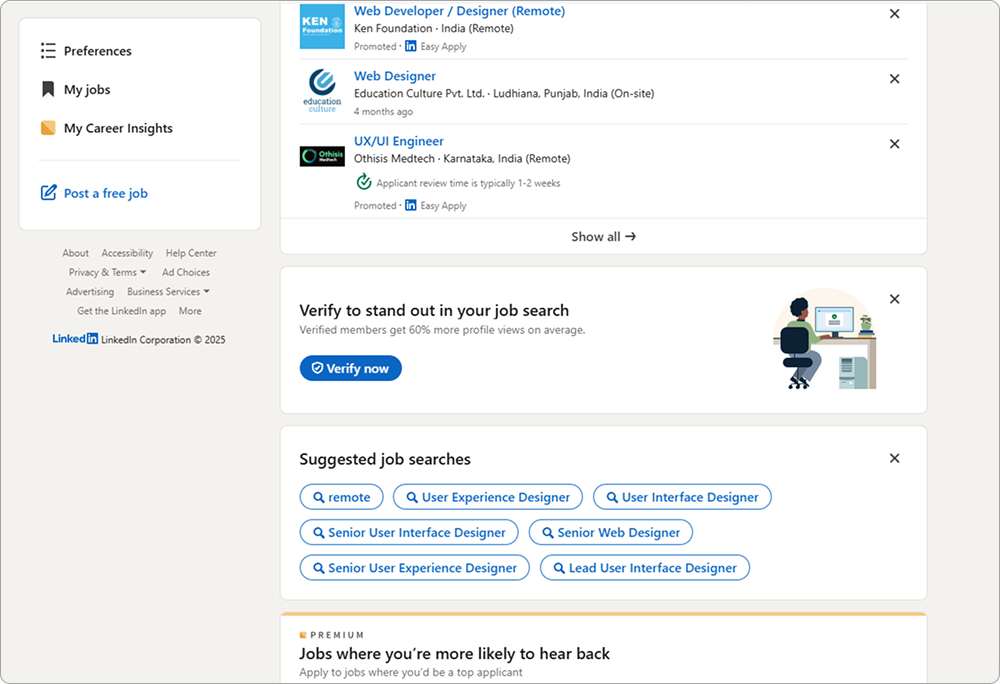Viewport: 1000px width, 684px height.
Task: Click the Education Culture company logo
Action: pos(322,91)
